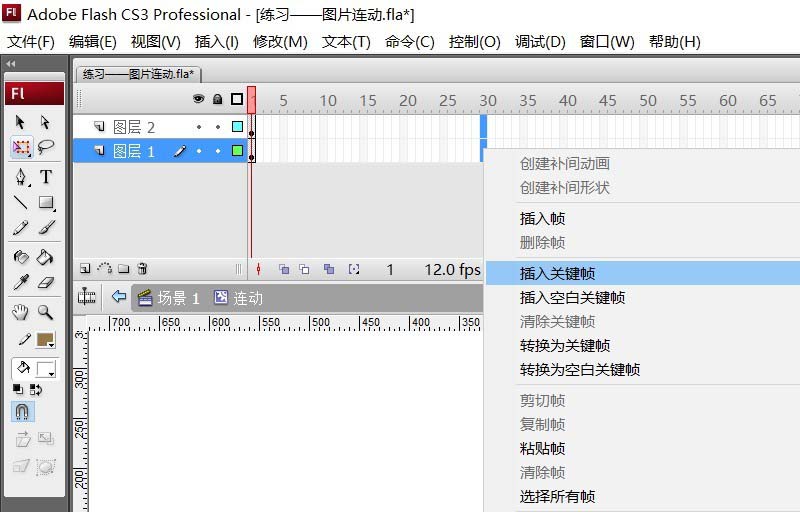Viewport: 800px width, 512px height.
Task: Select the Free Transform tool
Action: [21, 147]
